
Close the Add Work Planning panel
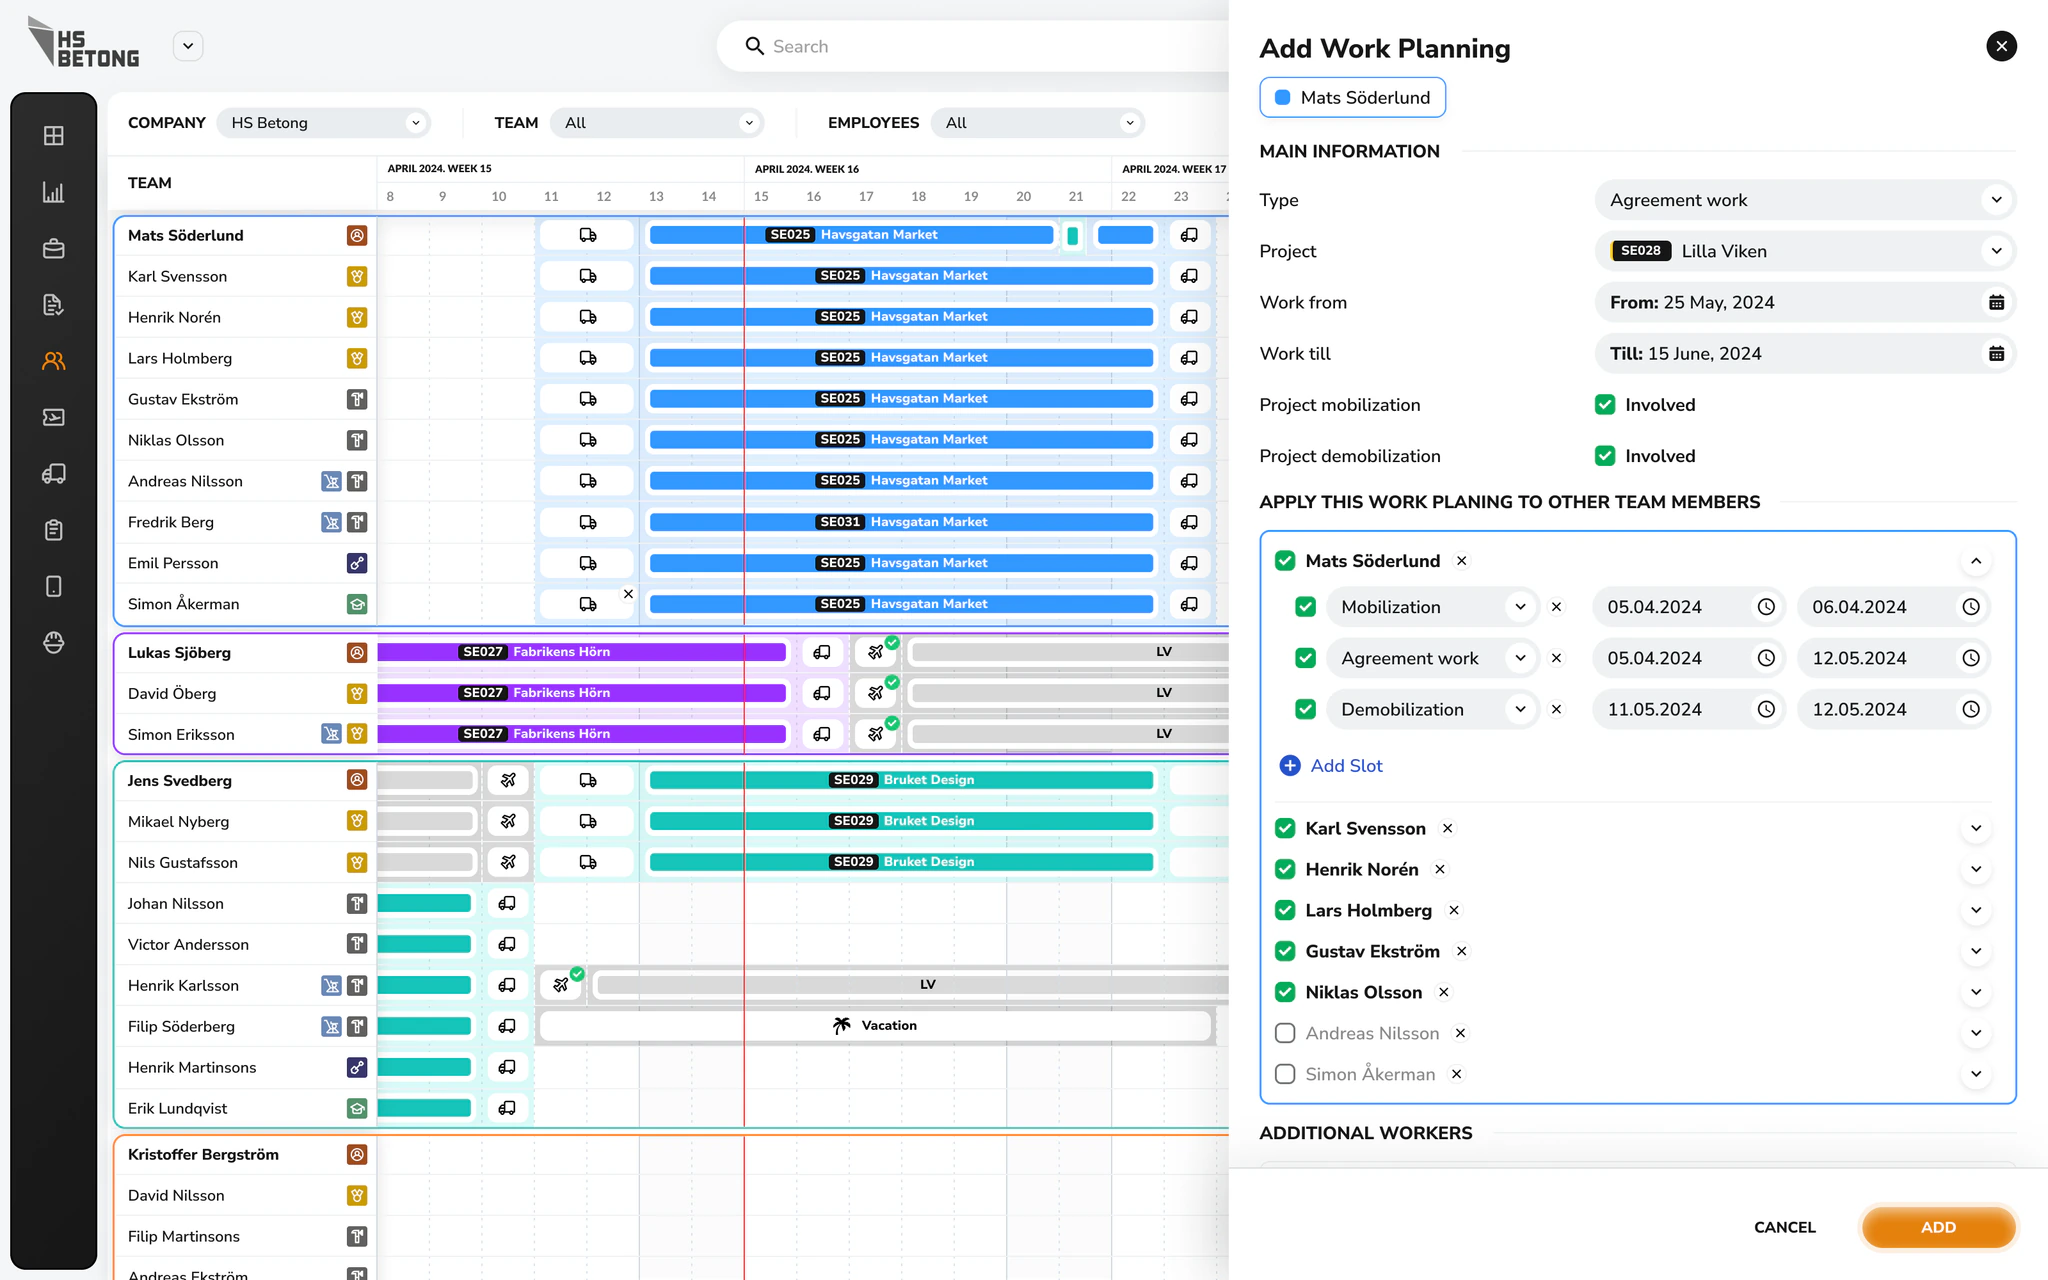(2001, 46)
